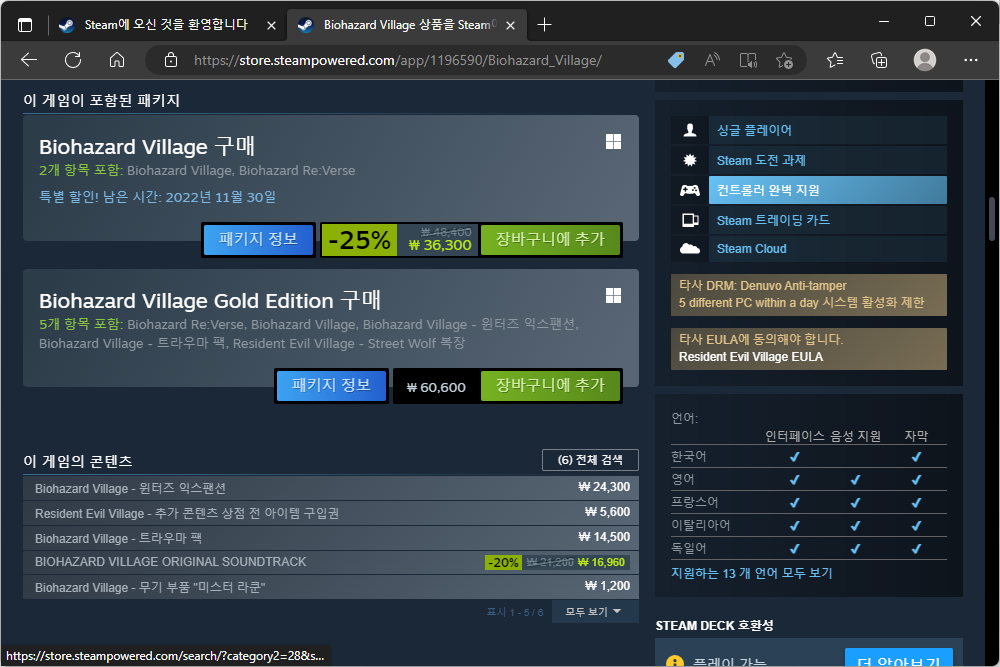Click Windows icon on Biohazard Village package
This screenshot has height=667, width=1000.
tap(614, 142)
